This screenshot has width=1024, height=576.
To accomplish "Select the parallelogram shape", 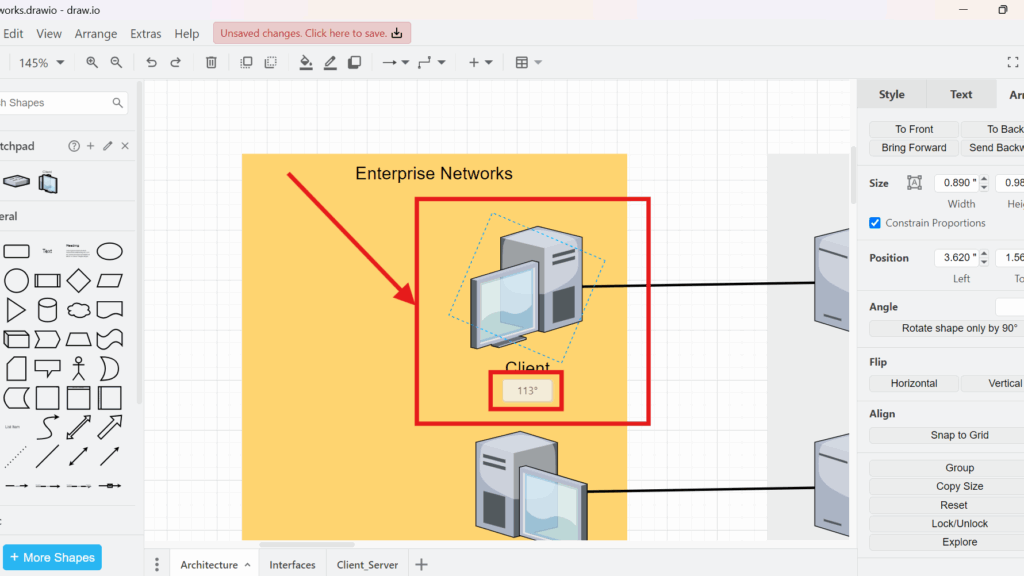I will 110,281.
